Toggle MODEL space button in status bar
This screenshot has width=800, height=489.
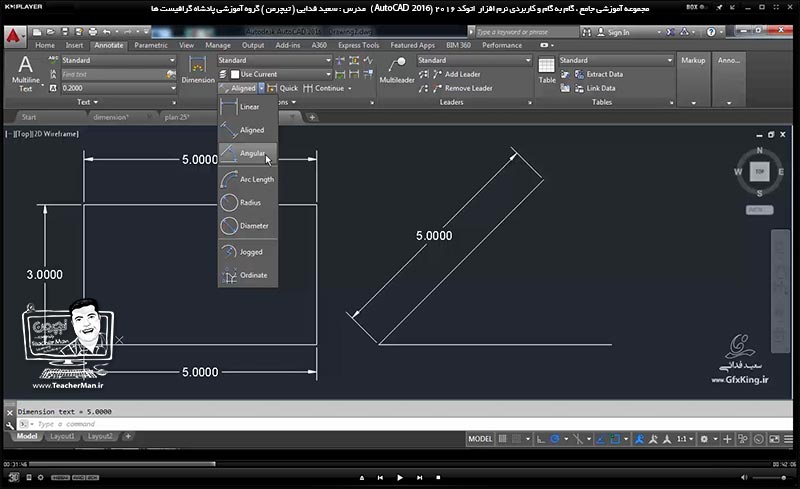[480, 439]
